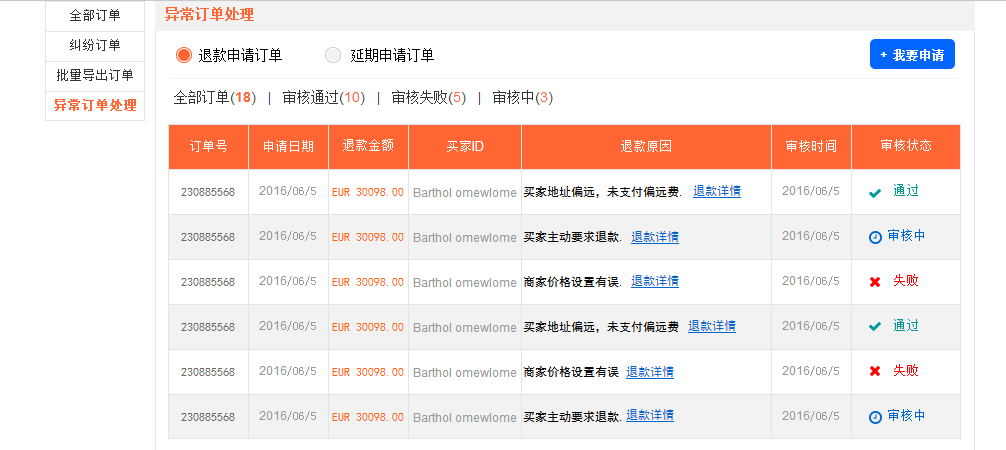Click the red X icon in the fifth row
Screen dimensions: 1006x450
click(874, 371)
